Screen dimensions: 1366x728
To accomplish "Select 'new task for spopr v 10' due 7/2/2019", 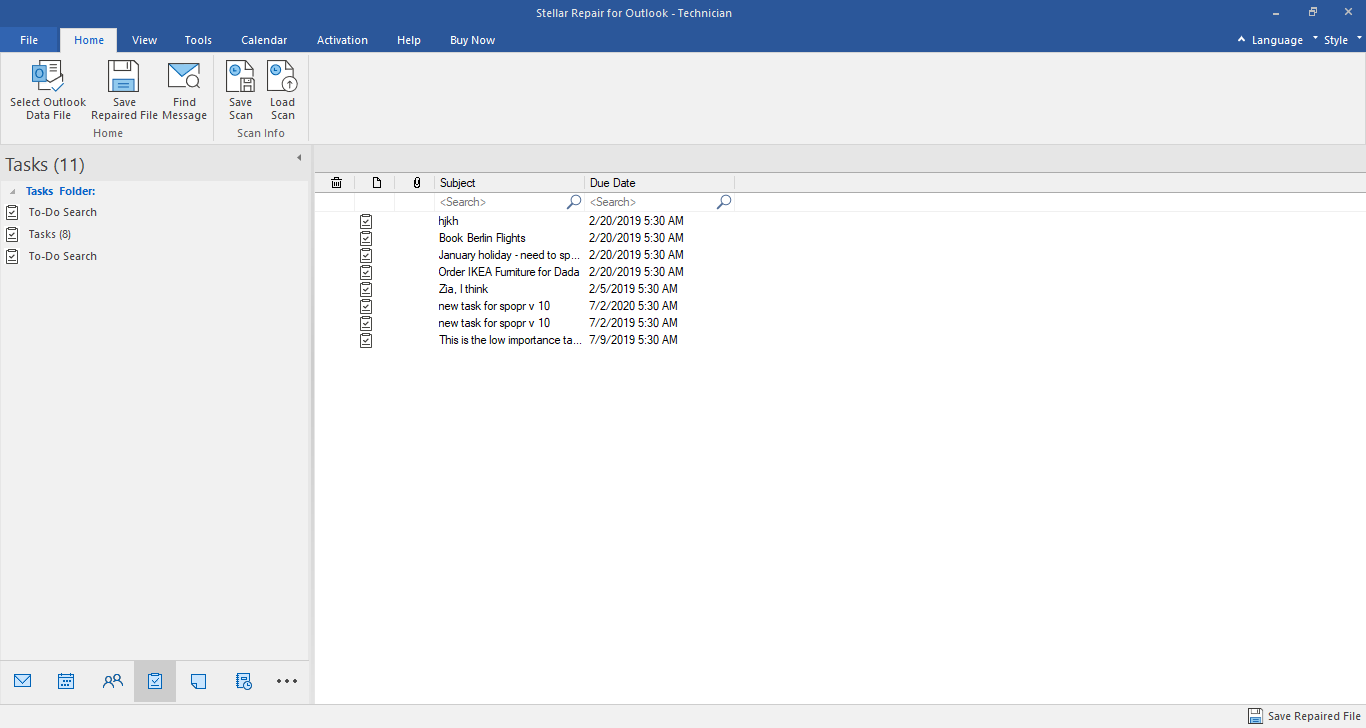I will coord(494,323).
